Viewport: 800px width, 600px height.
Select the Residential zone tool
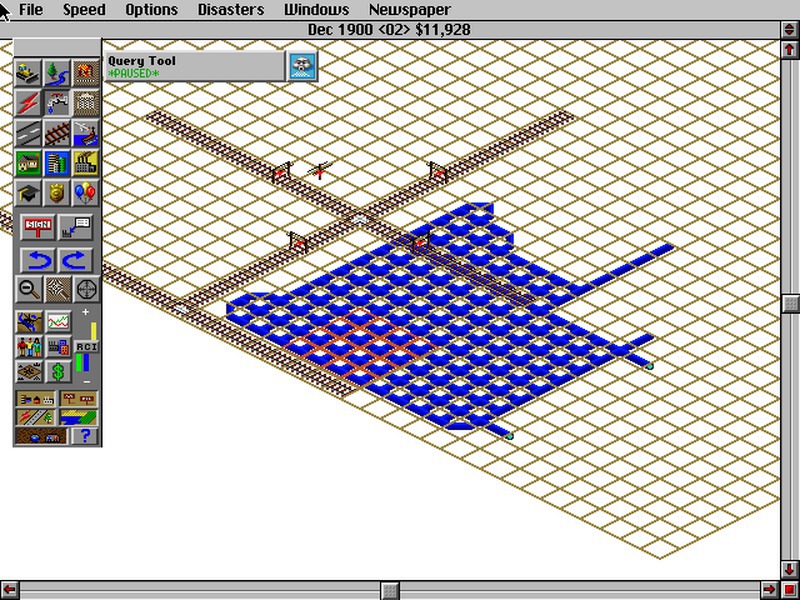[x=28, y=163]
